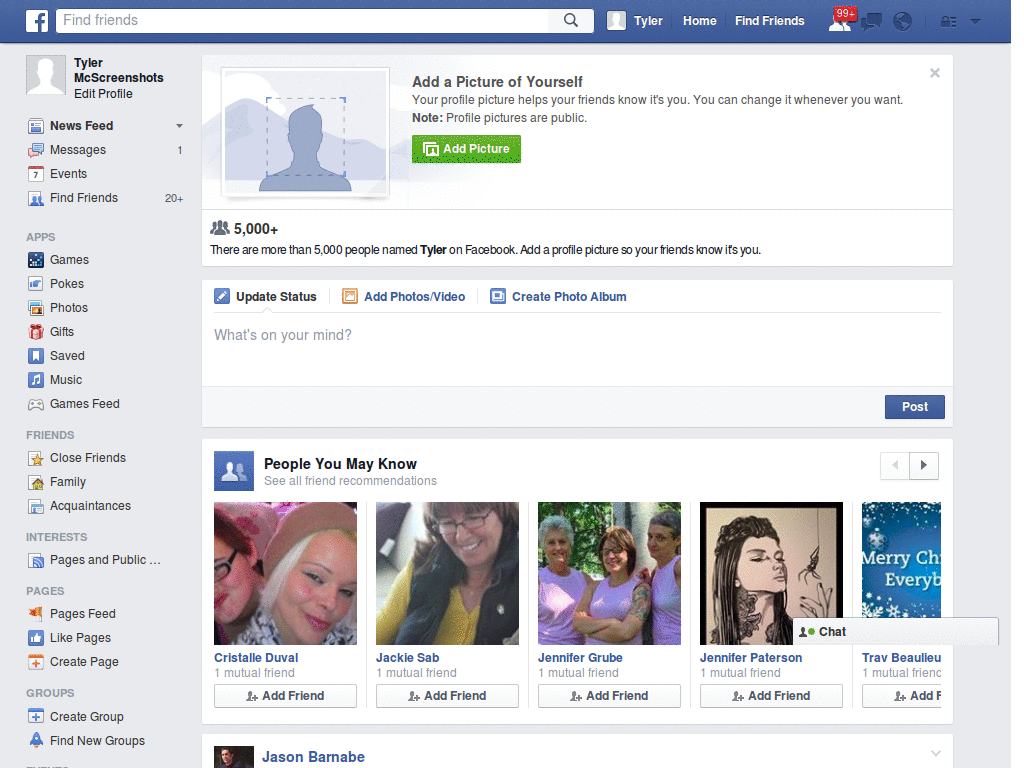This screenshot has width=1024, height=768.
Task: Click the Family house icon
Action: 36,483
